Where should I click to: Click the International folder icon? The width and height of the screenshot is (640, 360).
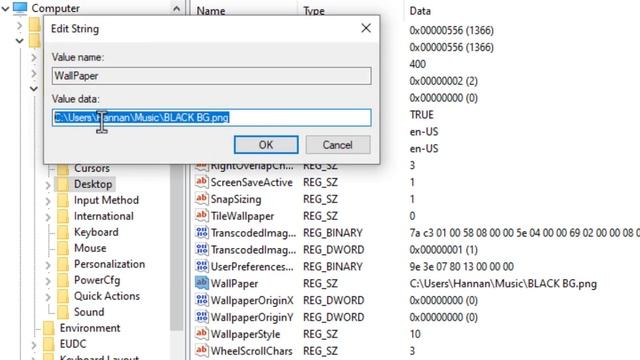pyautogui.click(x=63, y=216)
